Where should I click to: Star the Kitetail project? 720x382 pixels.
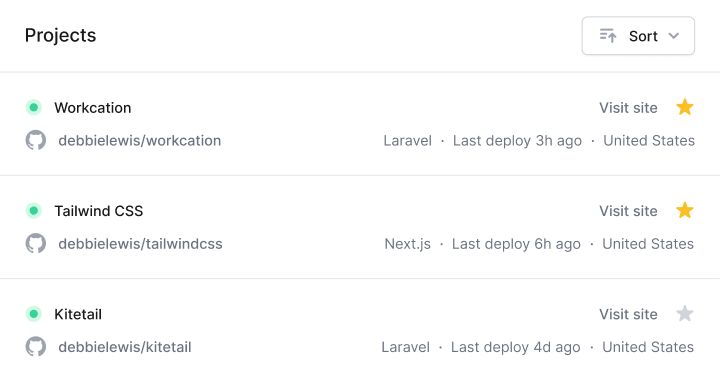click(x=685, y=314)
